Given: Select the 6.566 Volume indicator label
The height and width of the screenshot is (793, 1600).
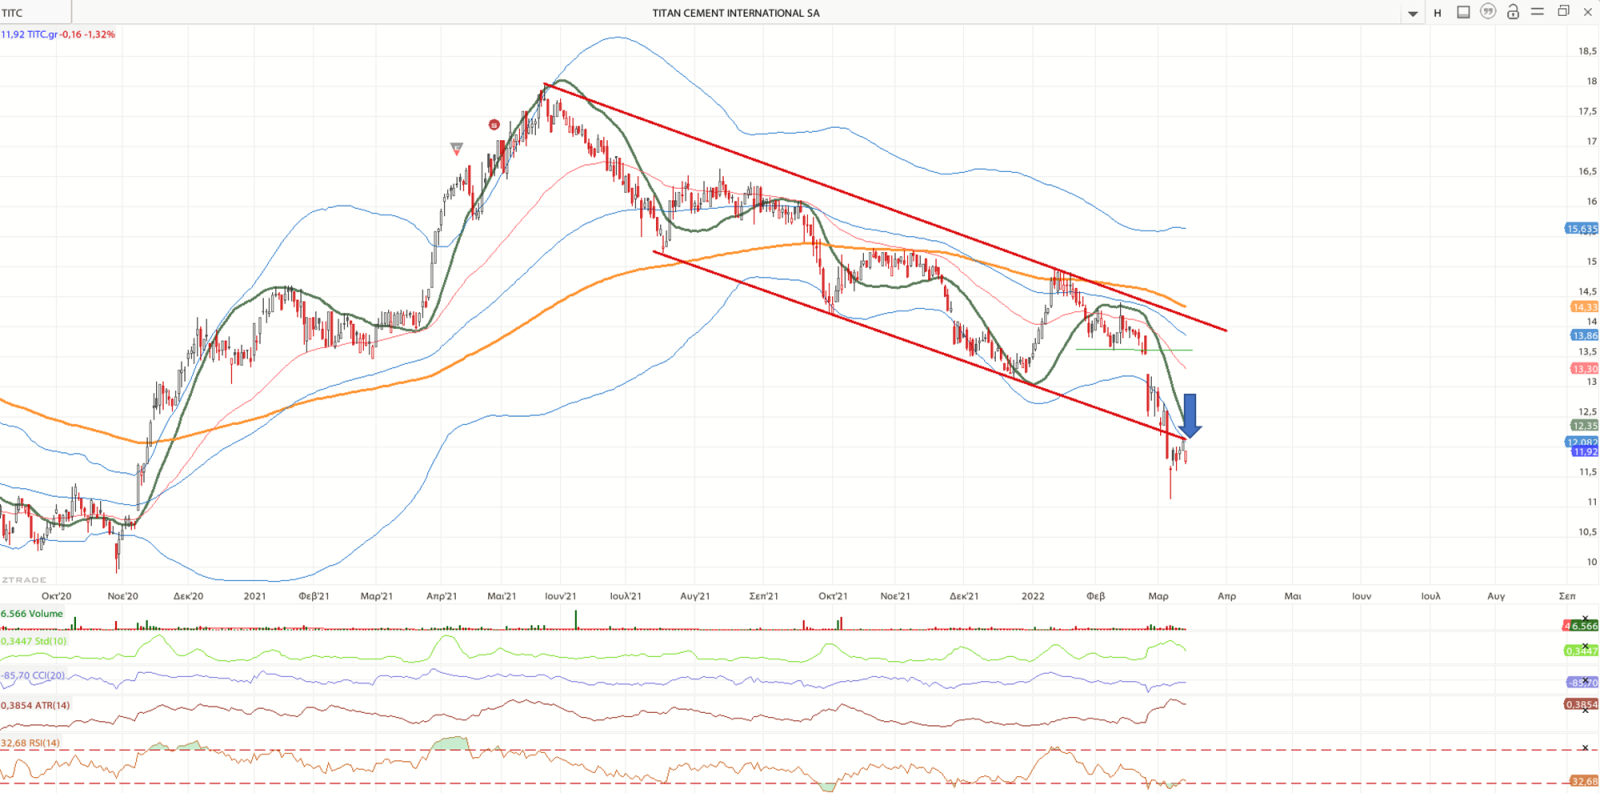Looking at the screenshot, I should [x=32, y=614].
